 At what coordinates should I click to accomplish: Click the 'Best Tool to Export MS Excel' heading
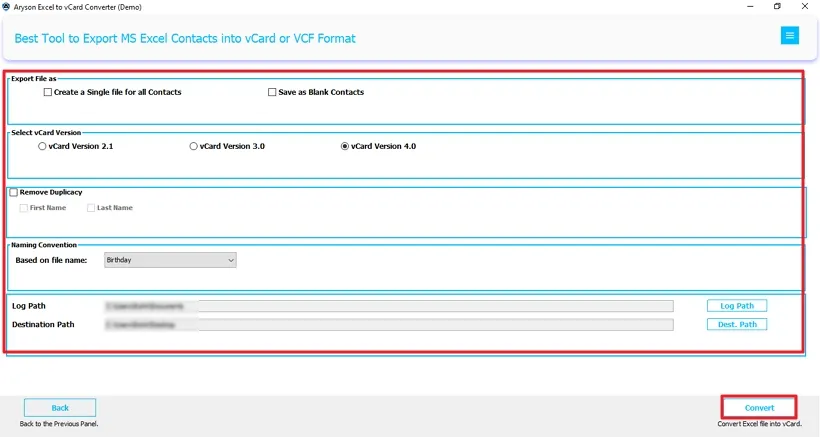point(185,38)
